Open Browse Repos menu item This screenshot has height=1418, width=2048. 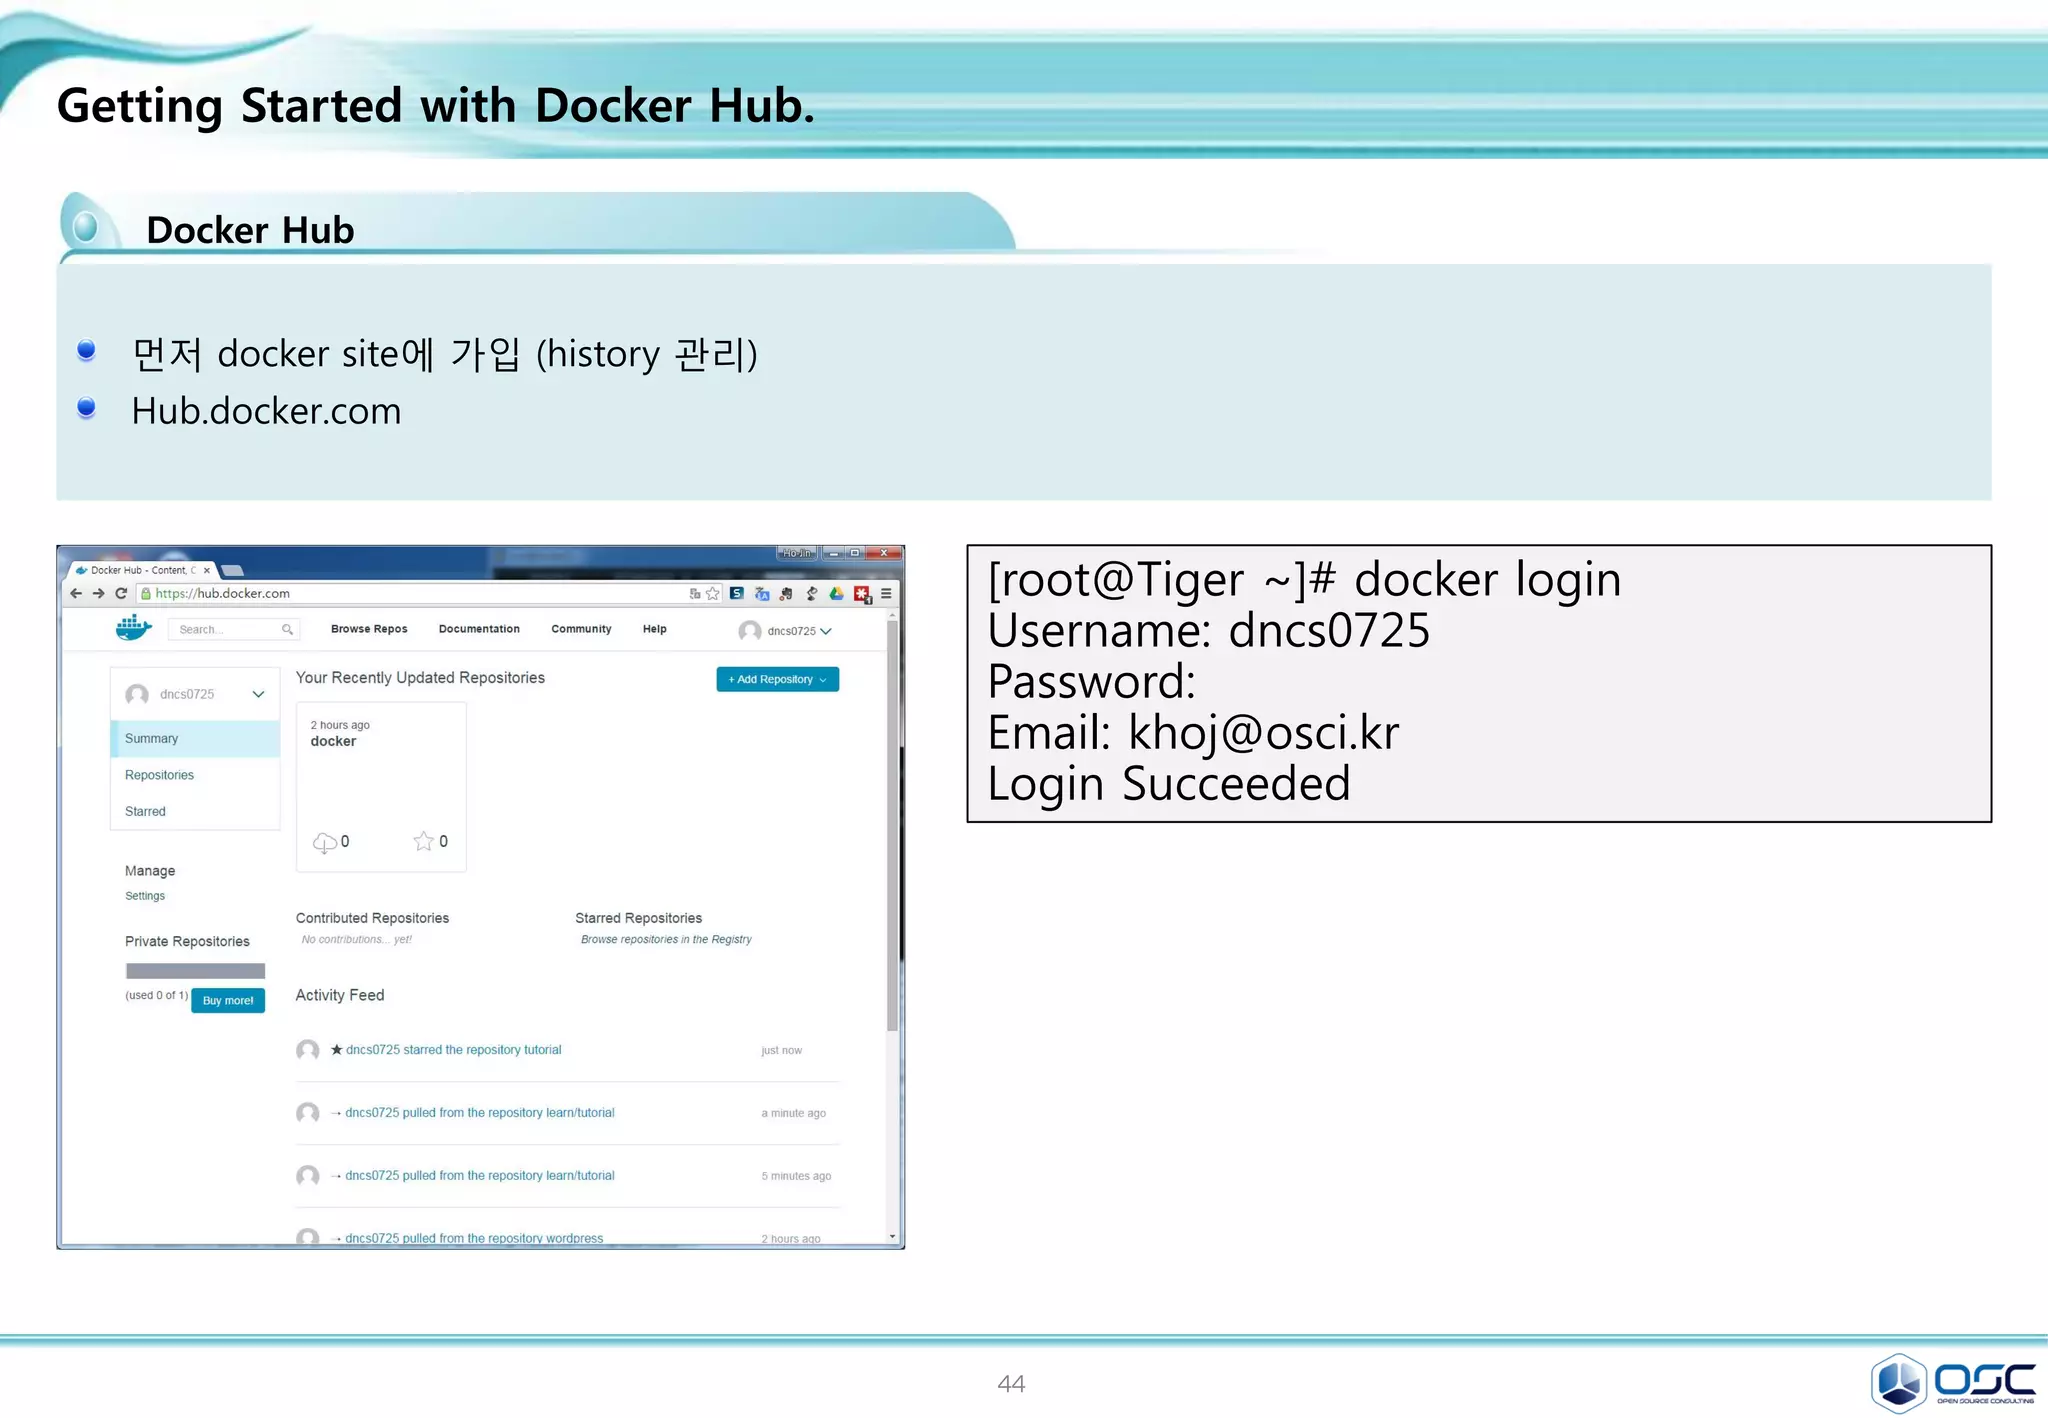[x=369, y=629]
